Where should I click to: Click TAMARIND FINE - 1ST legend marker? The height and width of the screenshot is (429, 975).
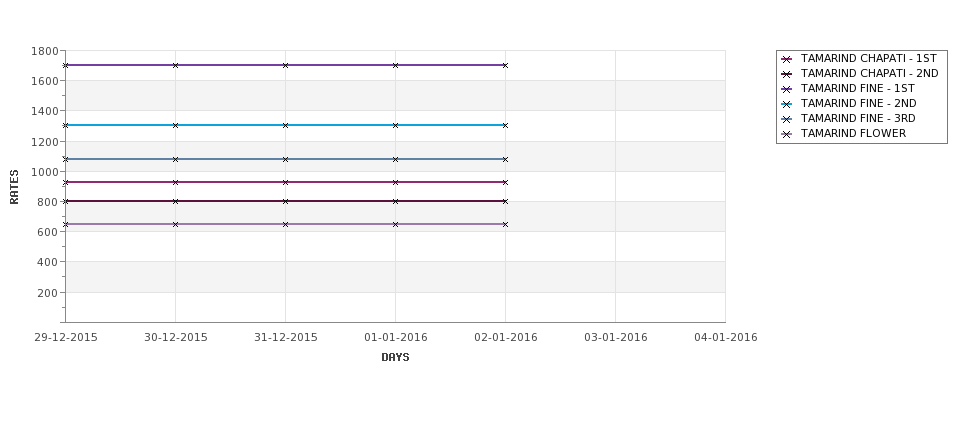point(787,89)
